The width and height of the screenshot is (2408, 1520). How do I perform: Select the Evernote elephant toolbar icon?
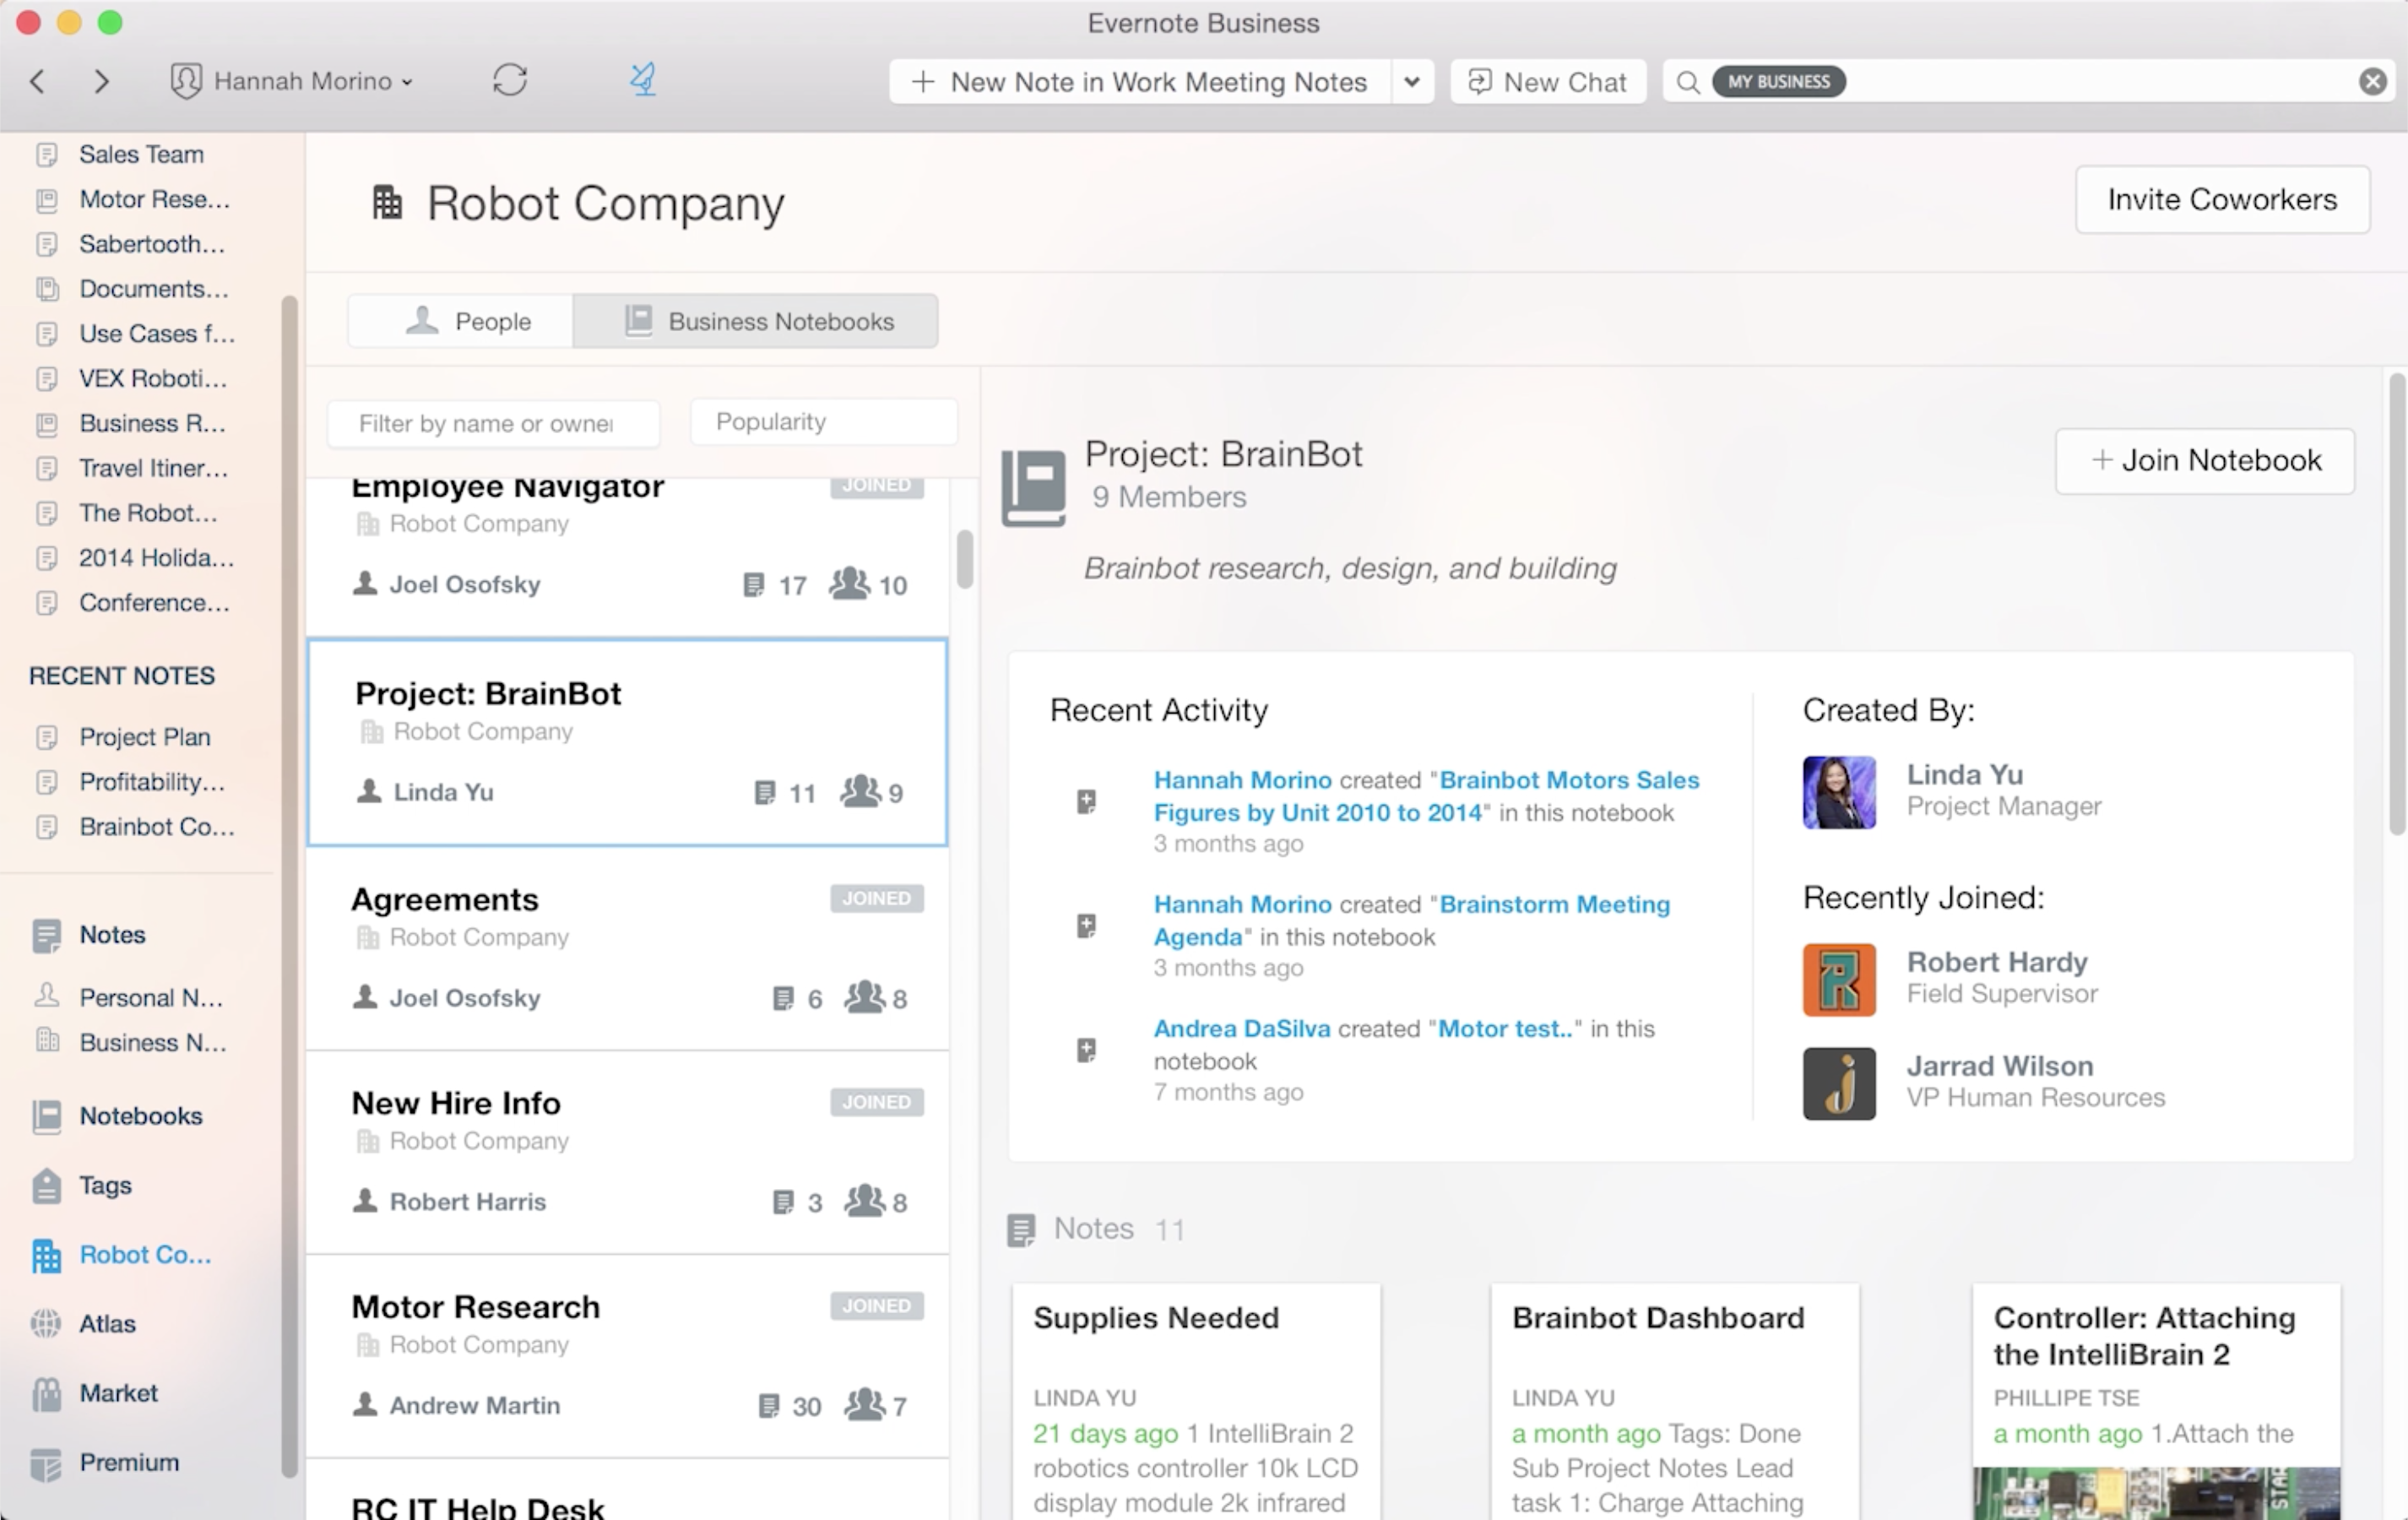(x=643, y=79)
